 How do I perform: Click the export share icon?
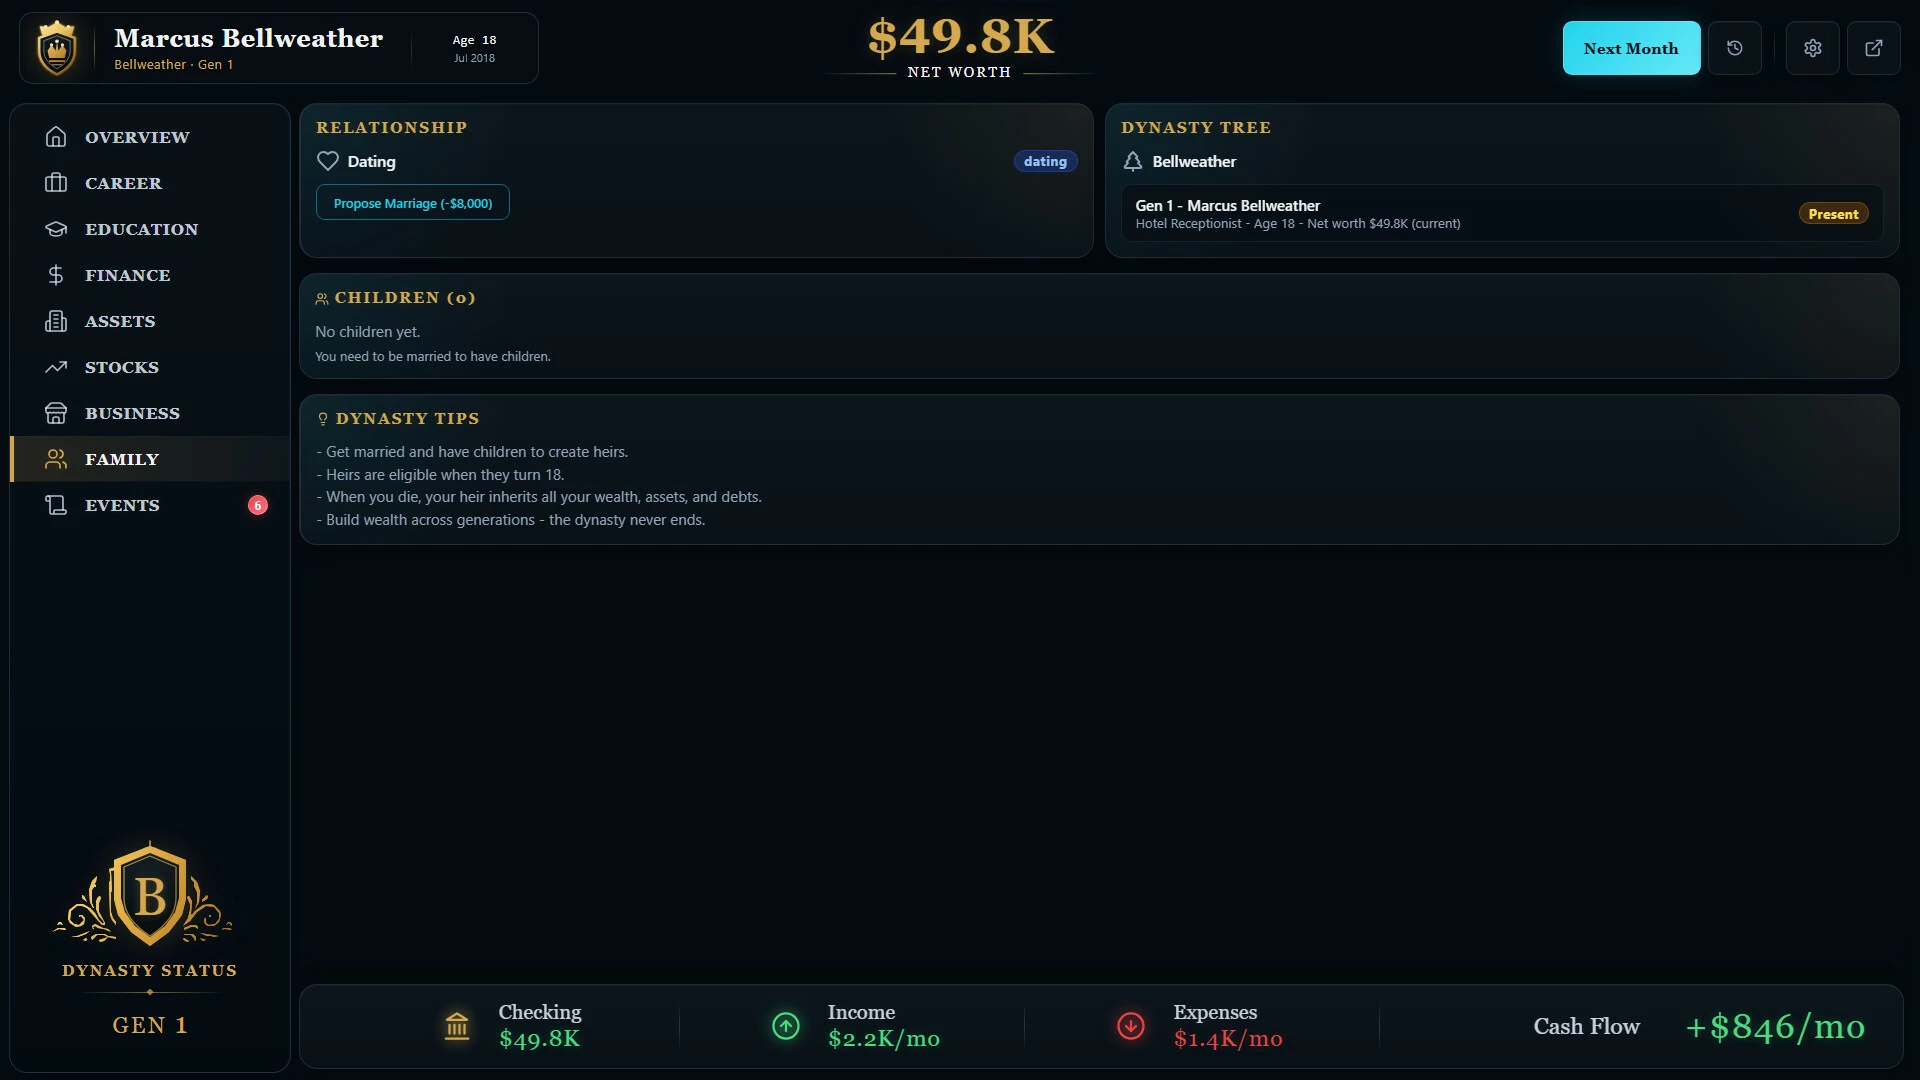1874,48
